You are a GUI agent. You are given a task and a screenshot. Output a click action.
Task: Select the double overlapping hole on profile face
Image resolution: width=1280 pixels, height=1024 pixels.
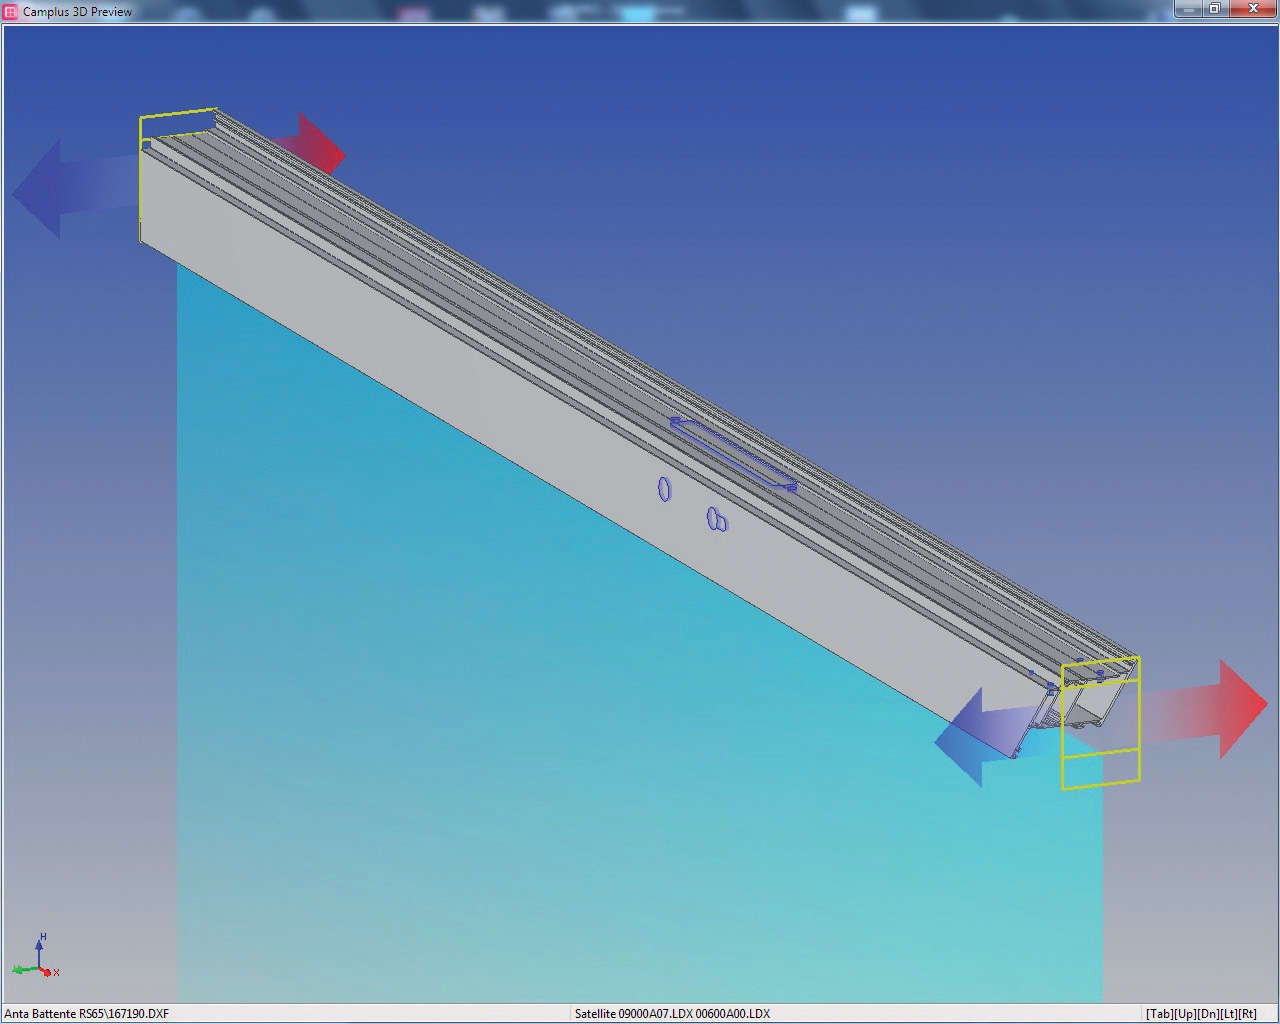coord(717,519)
